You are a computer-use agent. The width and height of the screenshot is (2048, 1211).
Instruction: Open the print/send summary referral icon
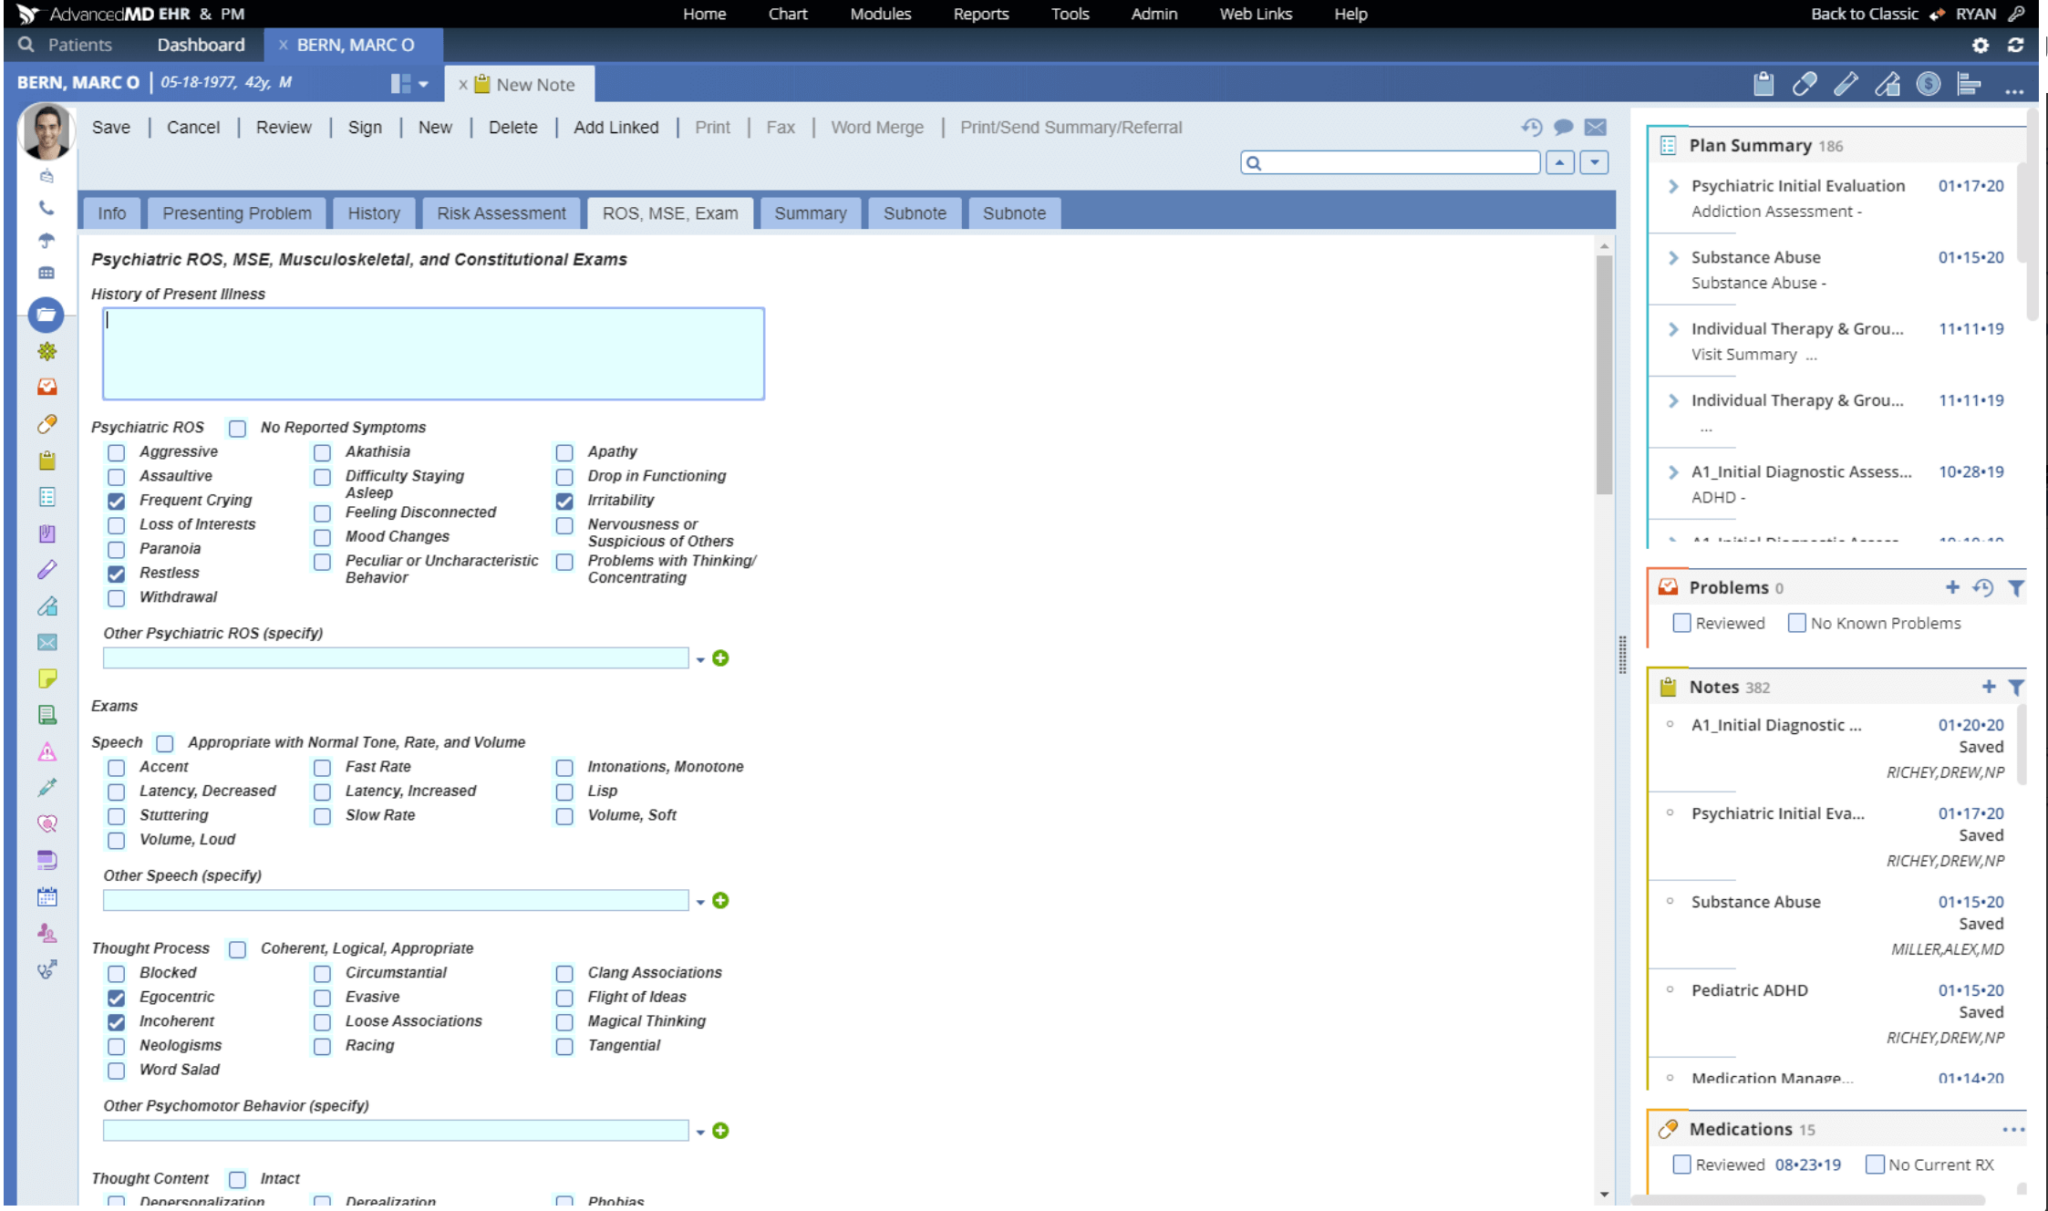1072,127
